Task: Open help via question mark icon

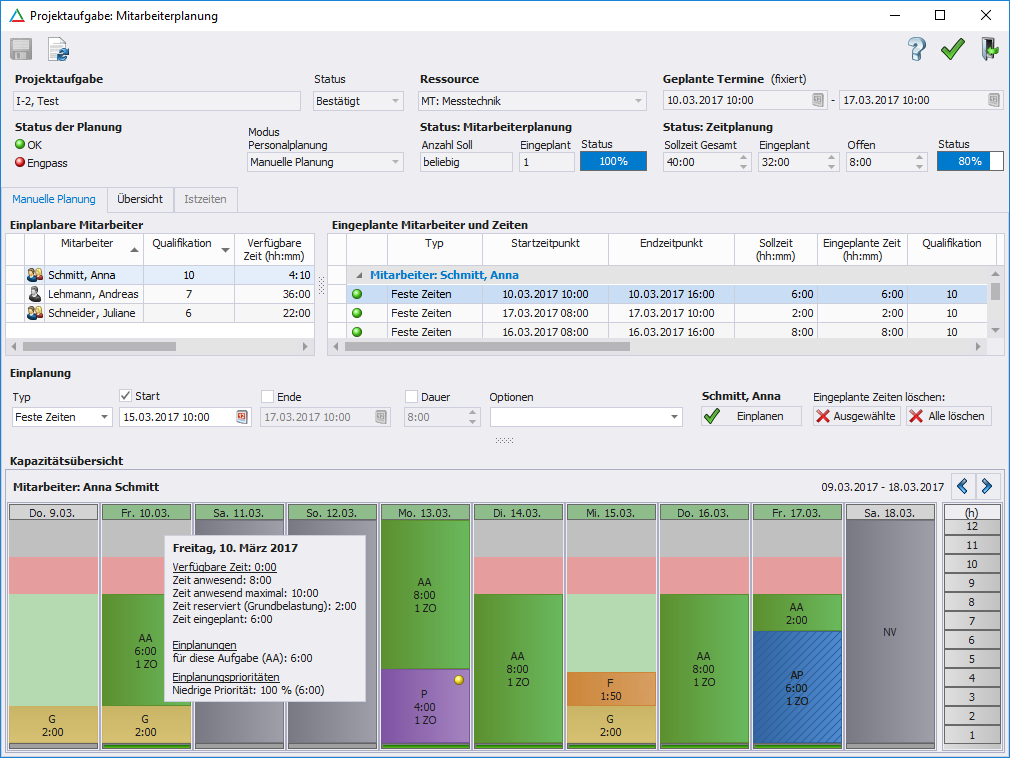Action: pos(916,49)
